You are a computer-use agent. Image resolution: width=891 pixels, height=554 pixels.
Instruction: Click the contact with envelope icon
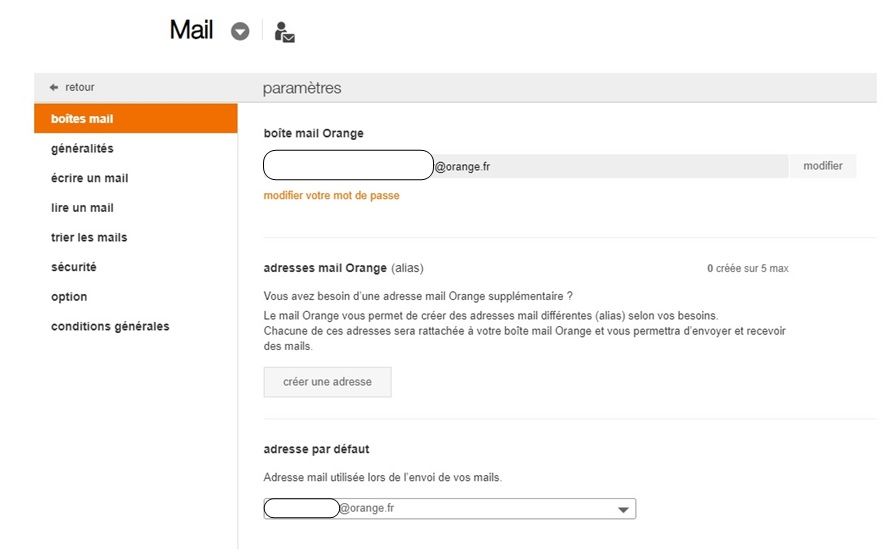[284, 32]
